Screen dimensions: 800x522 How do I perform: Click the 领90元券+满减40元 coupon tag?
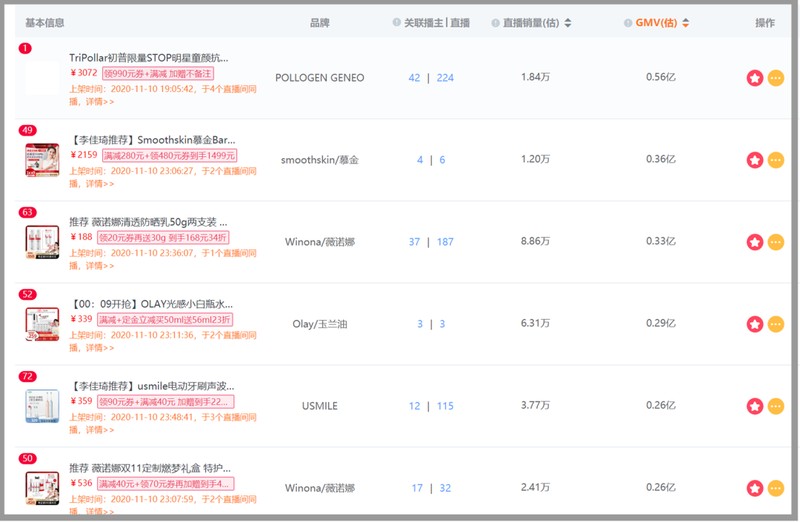point(166,402)
